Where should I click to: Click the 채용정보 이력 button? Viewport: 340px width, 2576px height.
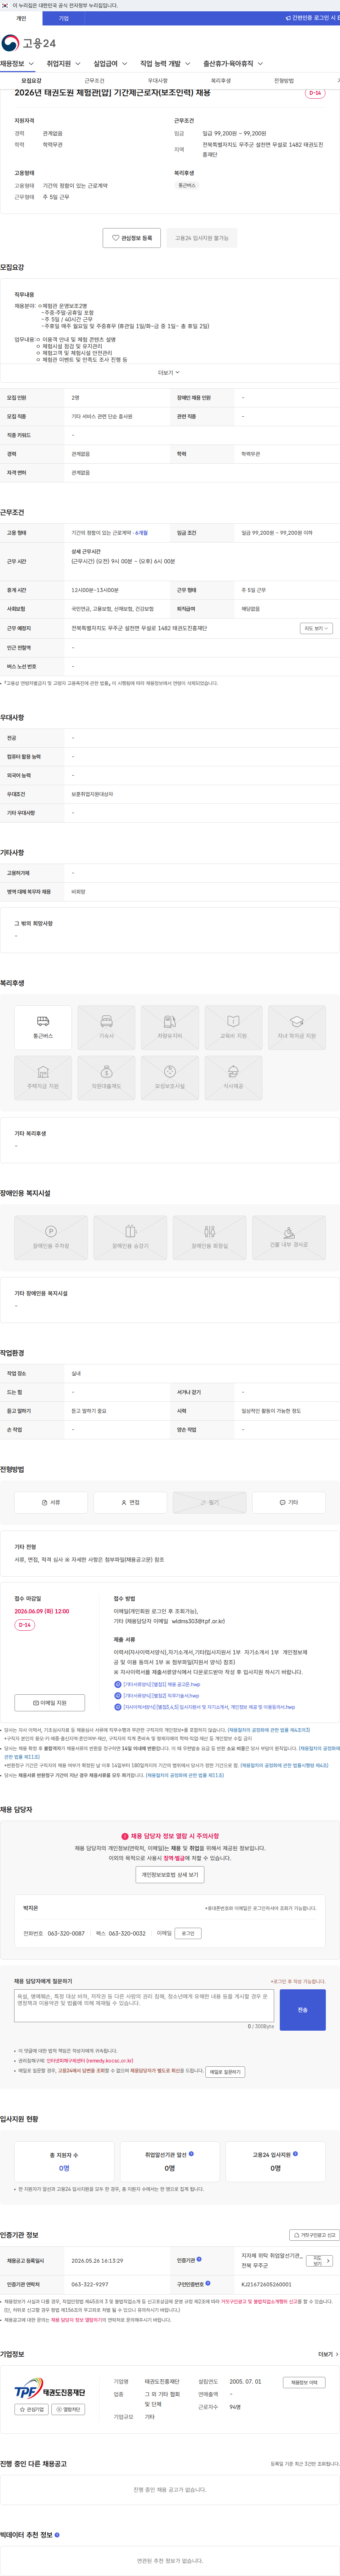pyautogui.click(x=304, y=2382)
